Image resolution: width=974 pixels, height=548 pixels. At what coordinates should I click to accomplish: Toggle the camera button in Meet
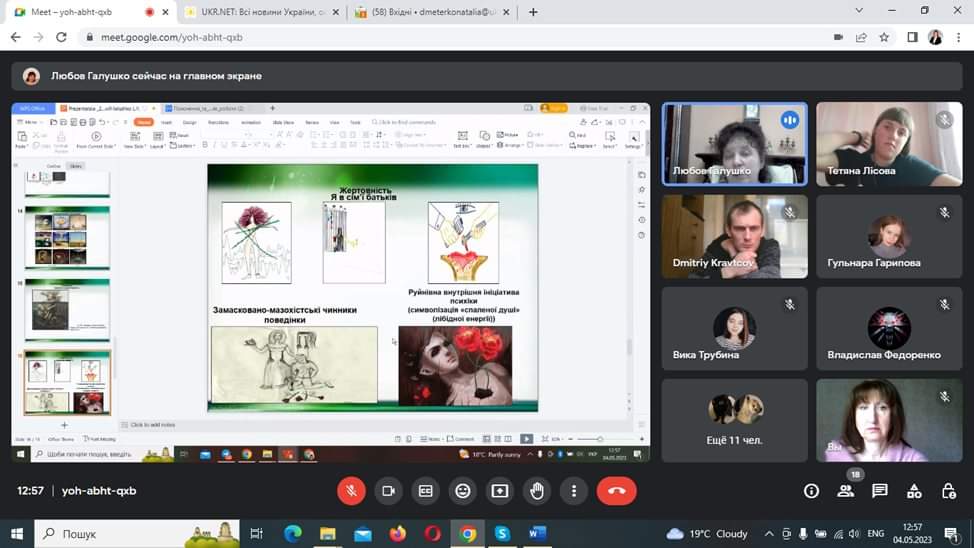coord(387,491)
